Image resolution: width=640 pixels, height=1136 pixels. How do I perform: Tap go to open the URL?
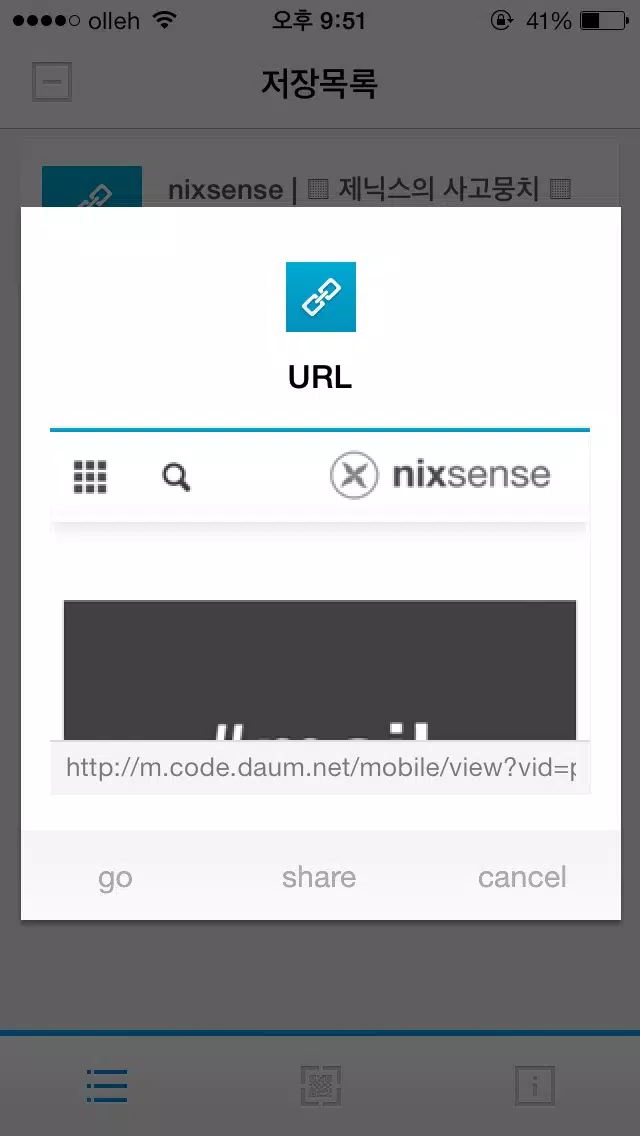pyautogui.click(x=115, y=877)
